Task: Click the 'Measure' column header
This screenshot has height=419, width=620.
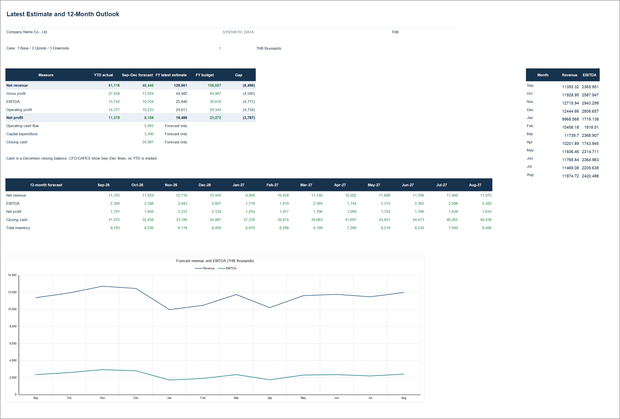Action: (46, 75)
